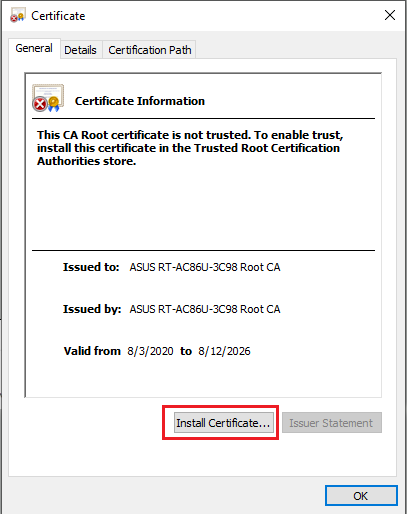
Task: Click the 'Issued to:' label
Action: click(x=91, y=267)
